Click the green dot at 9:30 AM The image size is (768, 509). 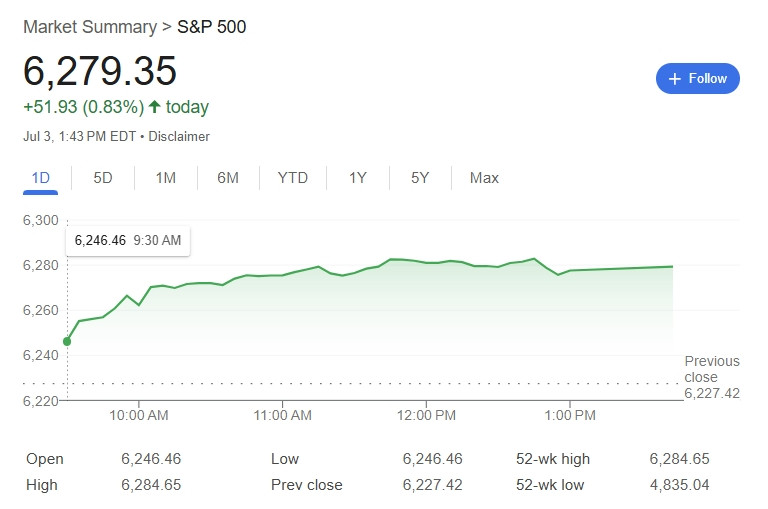(67, 341)
